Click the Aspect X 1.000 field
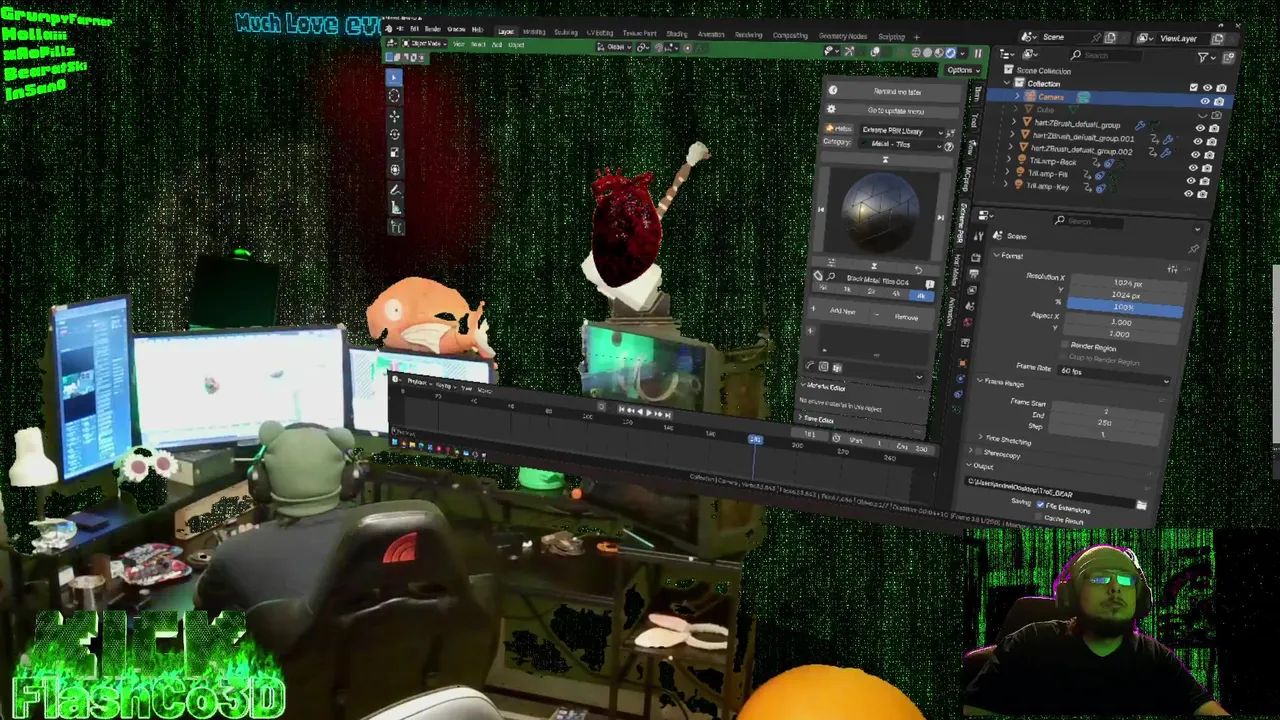1280x720 pixels. coord(1122,322)
